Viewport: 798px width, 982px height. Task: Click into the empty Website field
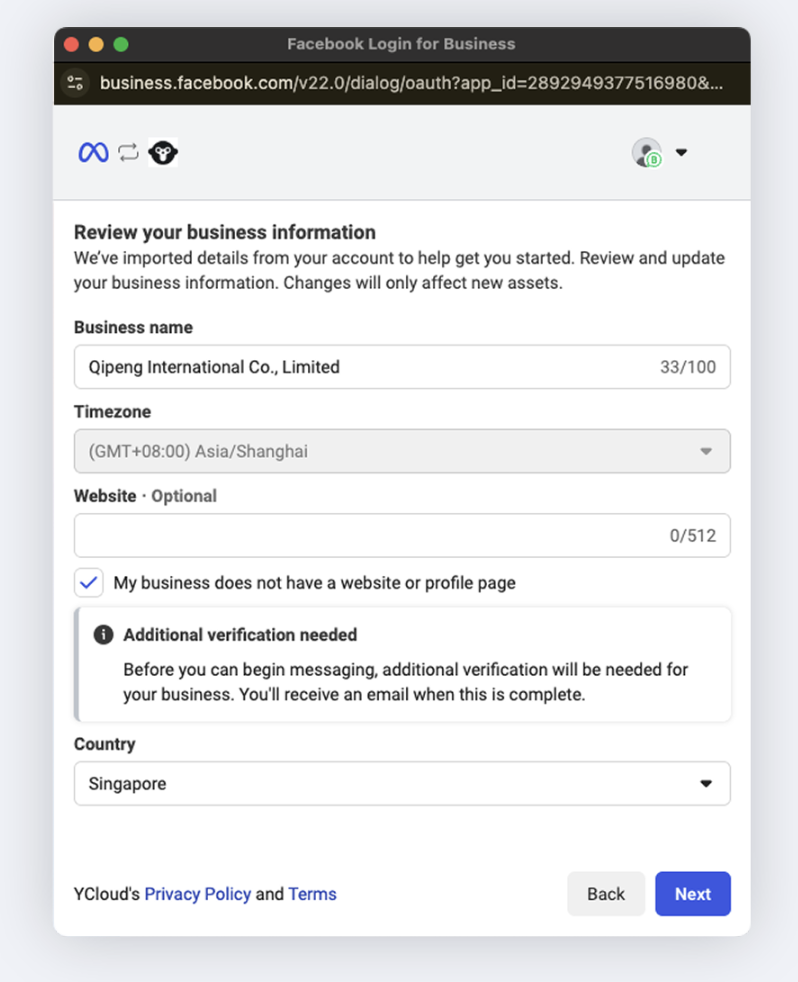(360, 536)
